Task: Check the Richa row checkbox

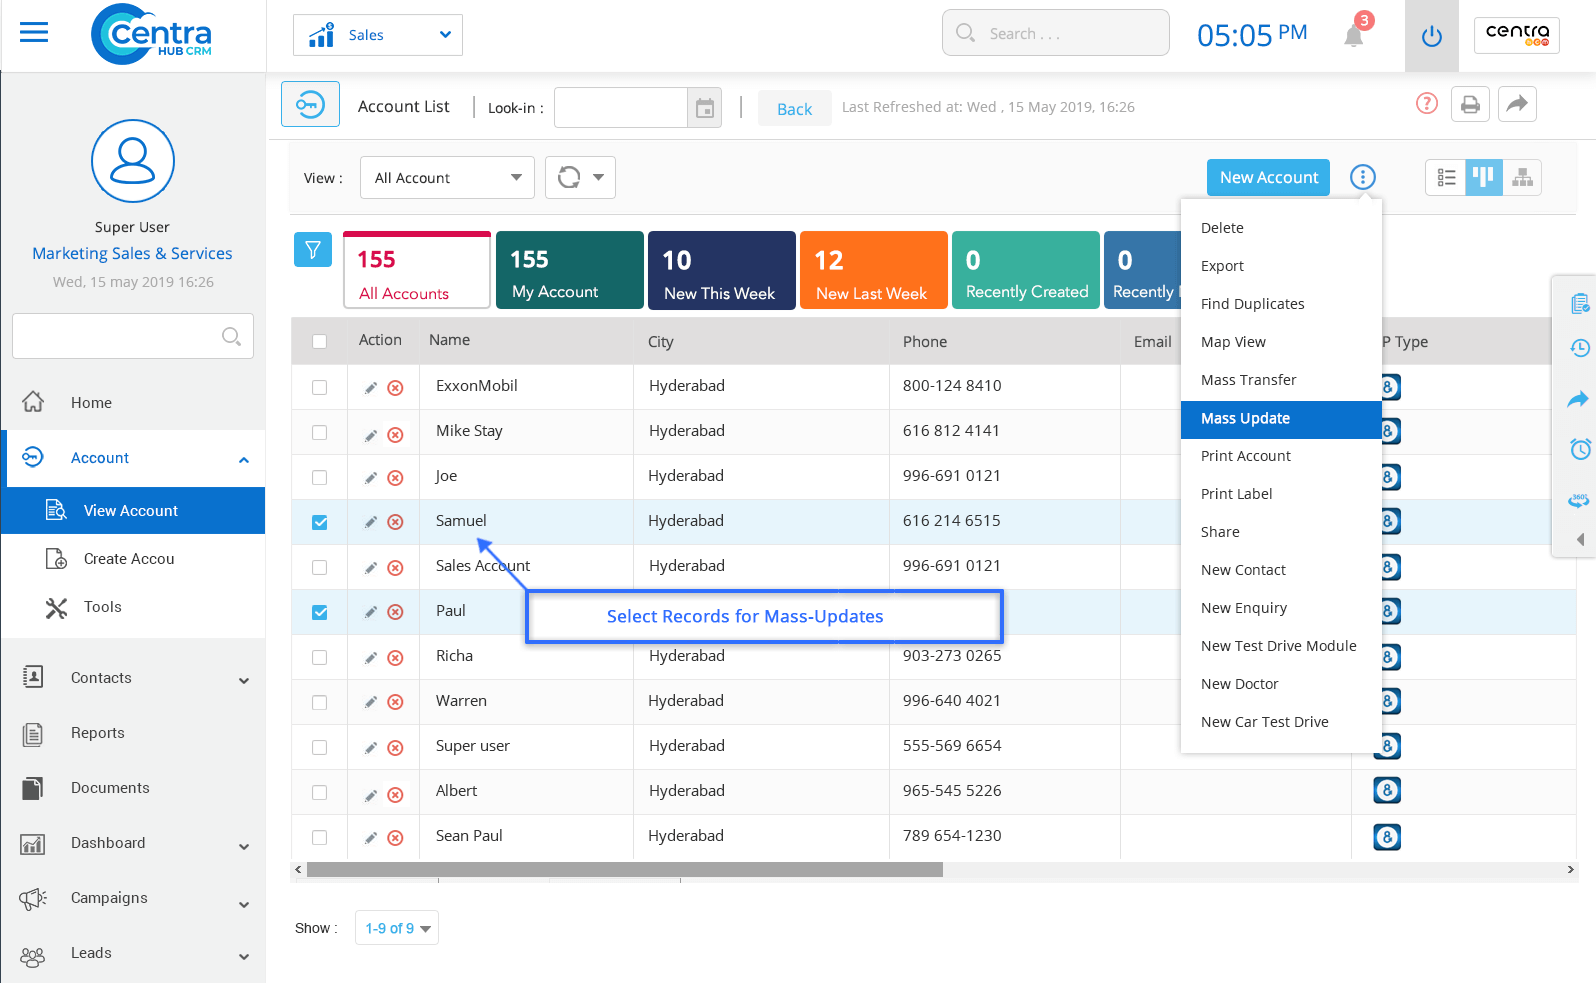Action: 319,657
